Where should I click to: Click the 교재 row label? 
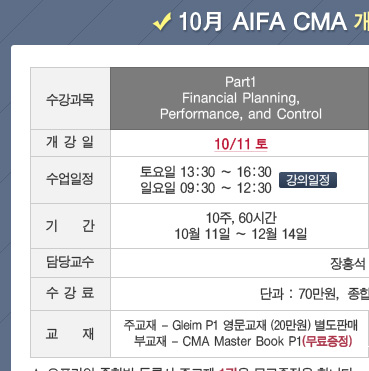[x=70, y=333]
